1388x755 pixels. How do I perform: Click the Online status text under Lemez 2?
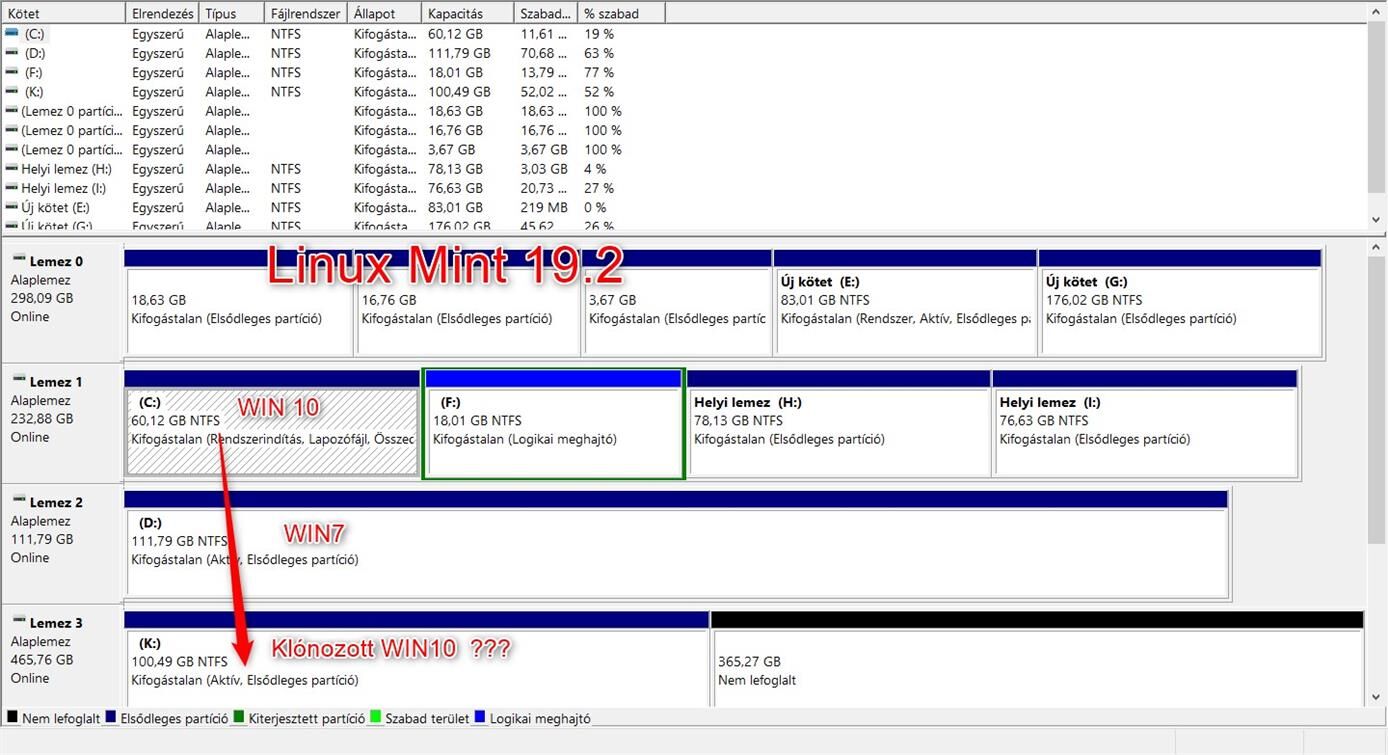point(30,558)
